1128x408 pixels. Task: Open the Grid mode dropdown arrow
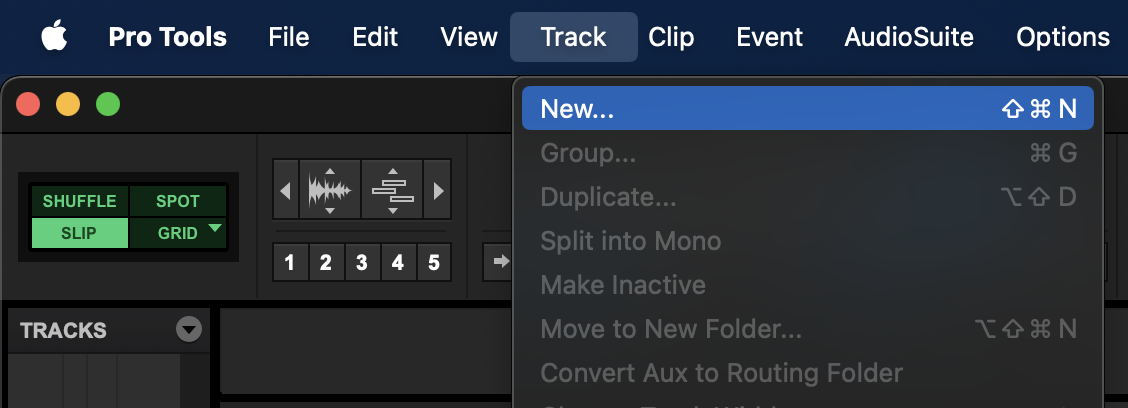pos(215,230)
